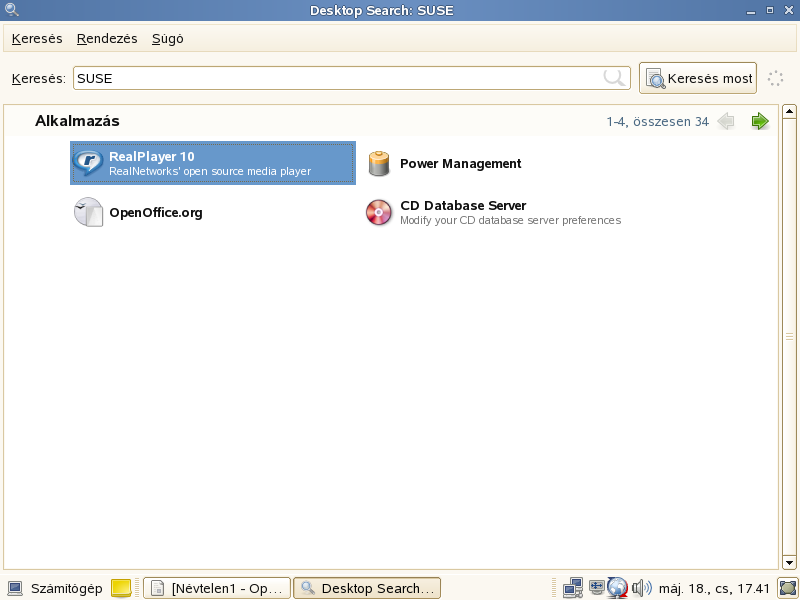The image size is (800, 600).
Task: Select the 'Power Management' result text
Action: pos(460,164)
